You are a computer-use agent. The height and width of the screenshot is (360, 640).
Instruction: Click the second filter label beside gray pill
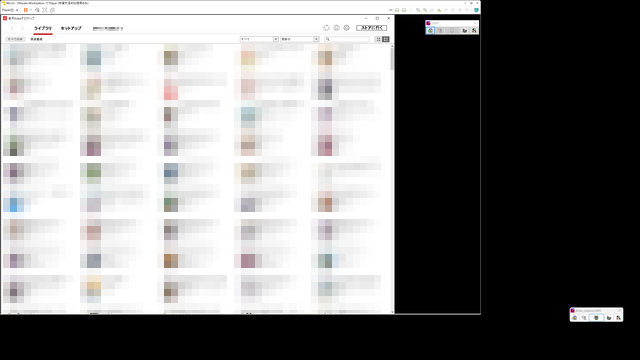pos(36,39)
